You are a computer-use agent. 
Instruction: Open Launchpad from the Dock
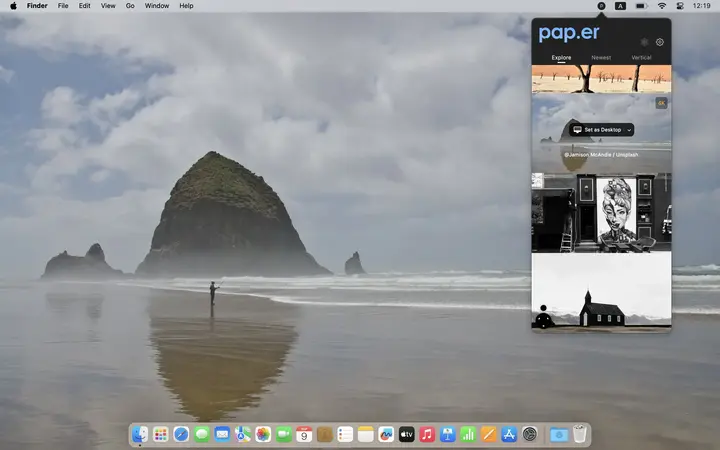coord(160,434)
